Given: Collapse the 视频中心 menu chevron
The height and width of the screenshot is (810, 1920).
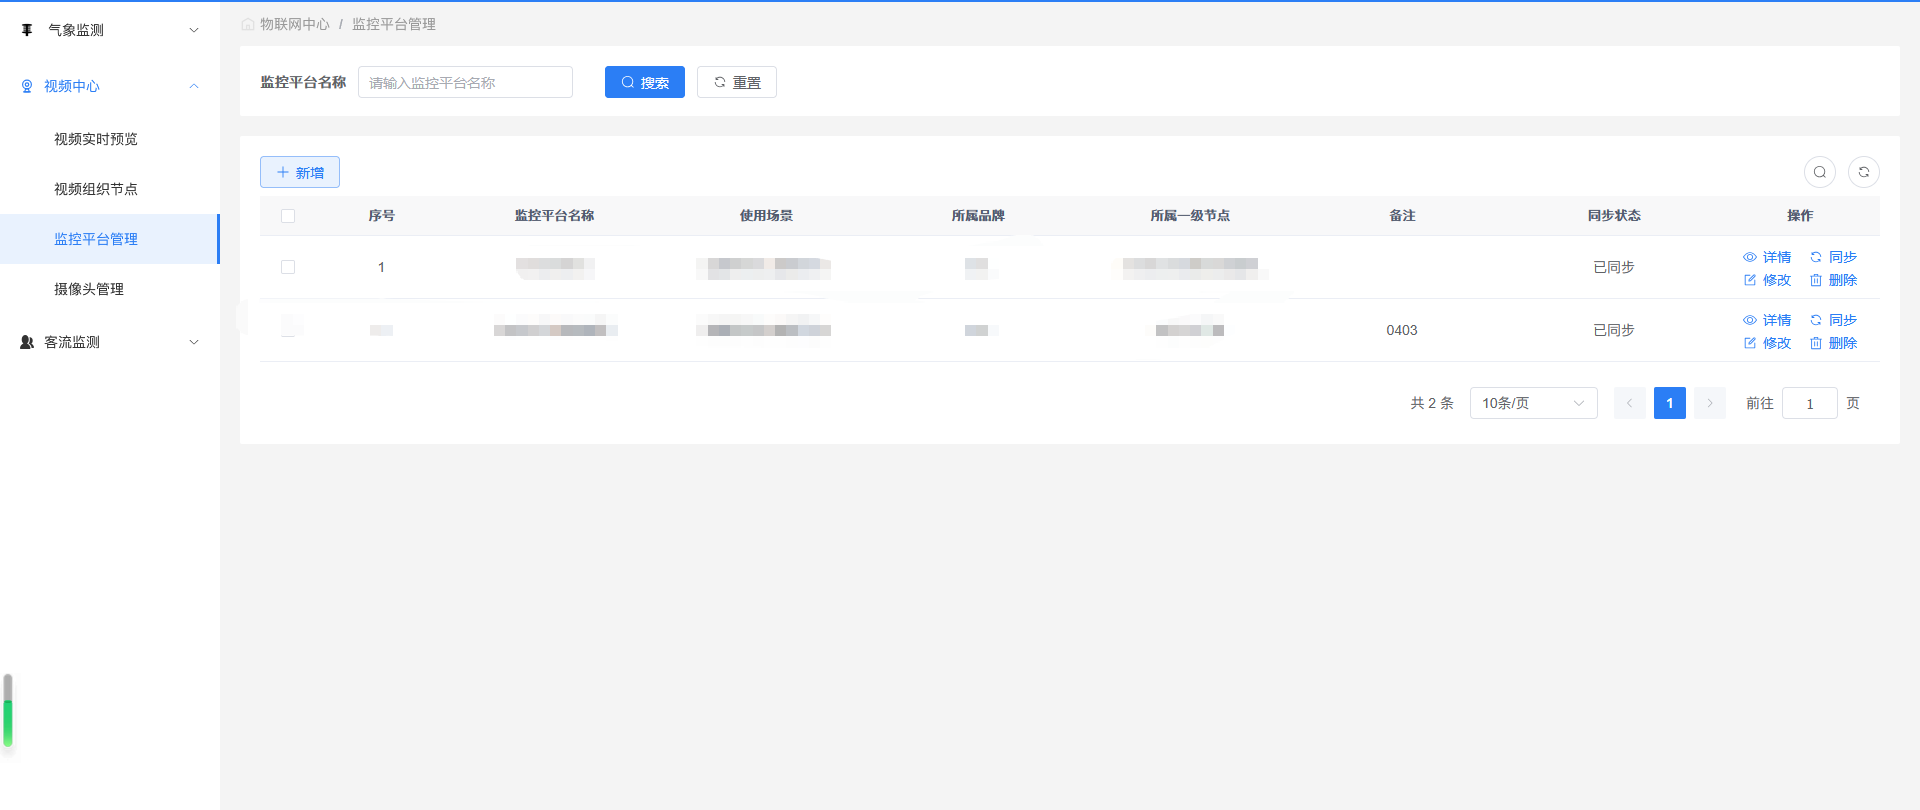Looking at the screenshot, I should point(194,86).
